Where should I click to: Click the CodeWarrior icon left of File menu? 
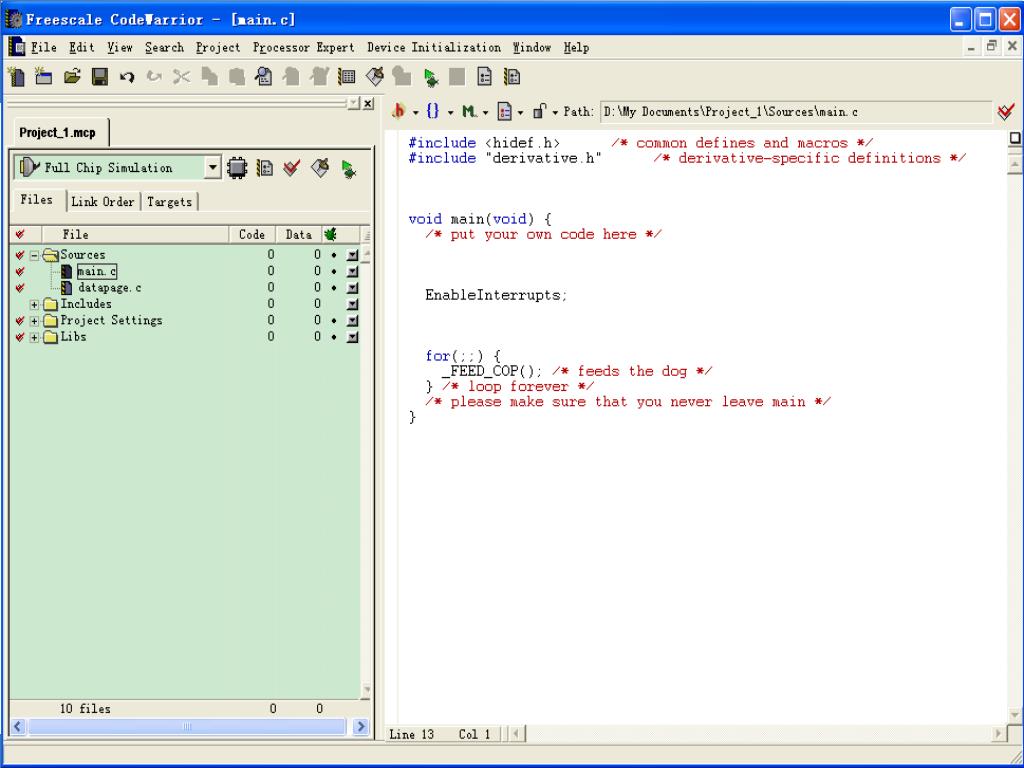click(16, 47)
